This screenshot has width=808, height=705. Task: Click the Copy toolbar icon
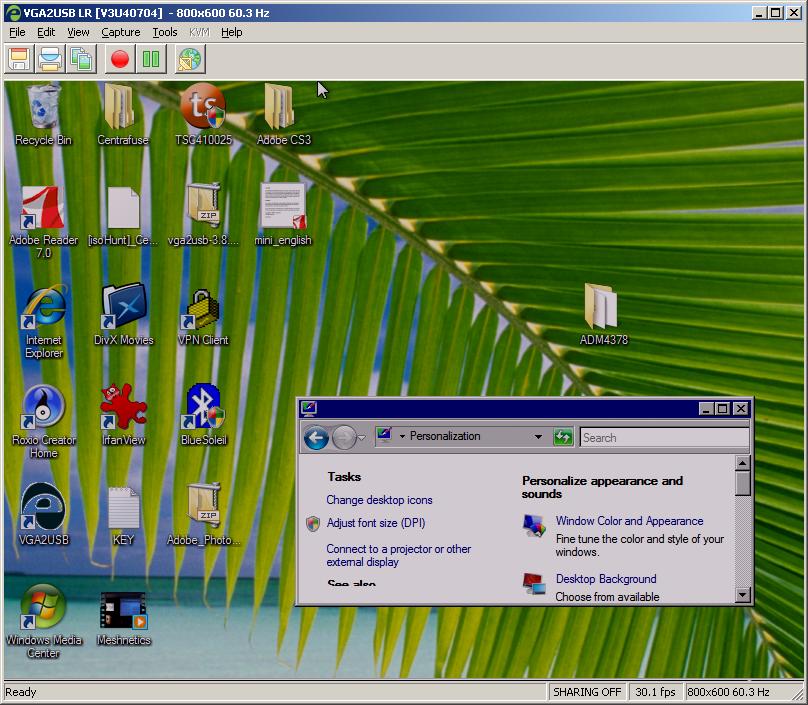click(81, 59)
